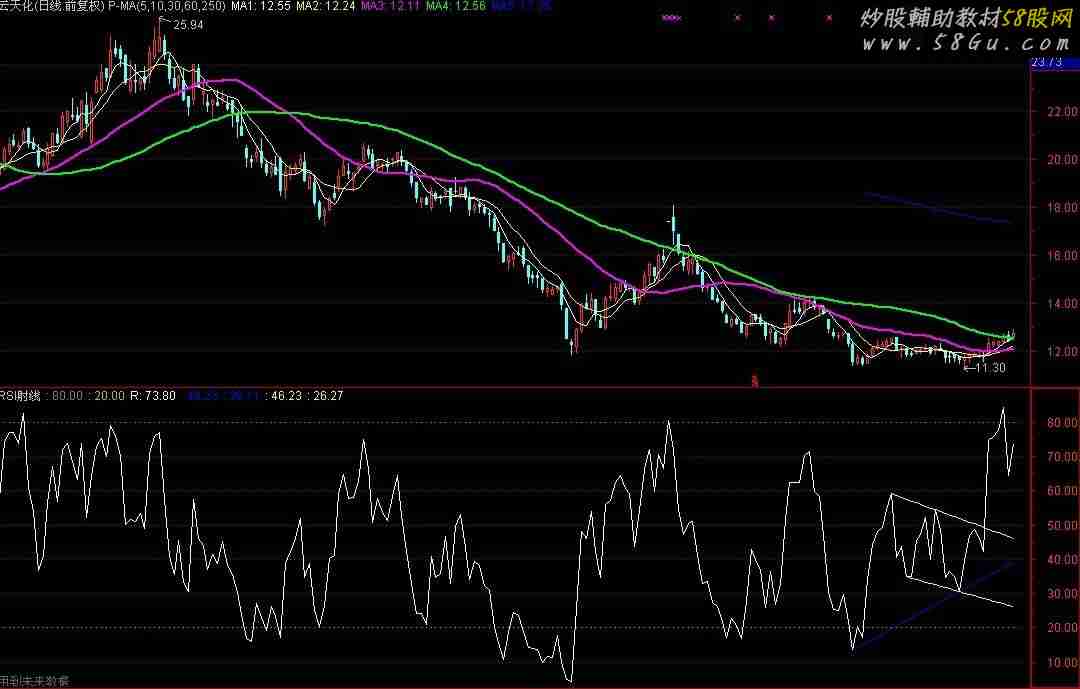Click the R: 73.80 indicator value
Viewport: 1080px width, 689px height.
[152, 396]
